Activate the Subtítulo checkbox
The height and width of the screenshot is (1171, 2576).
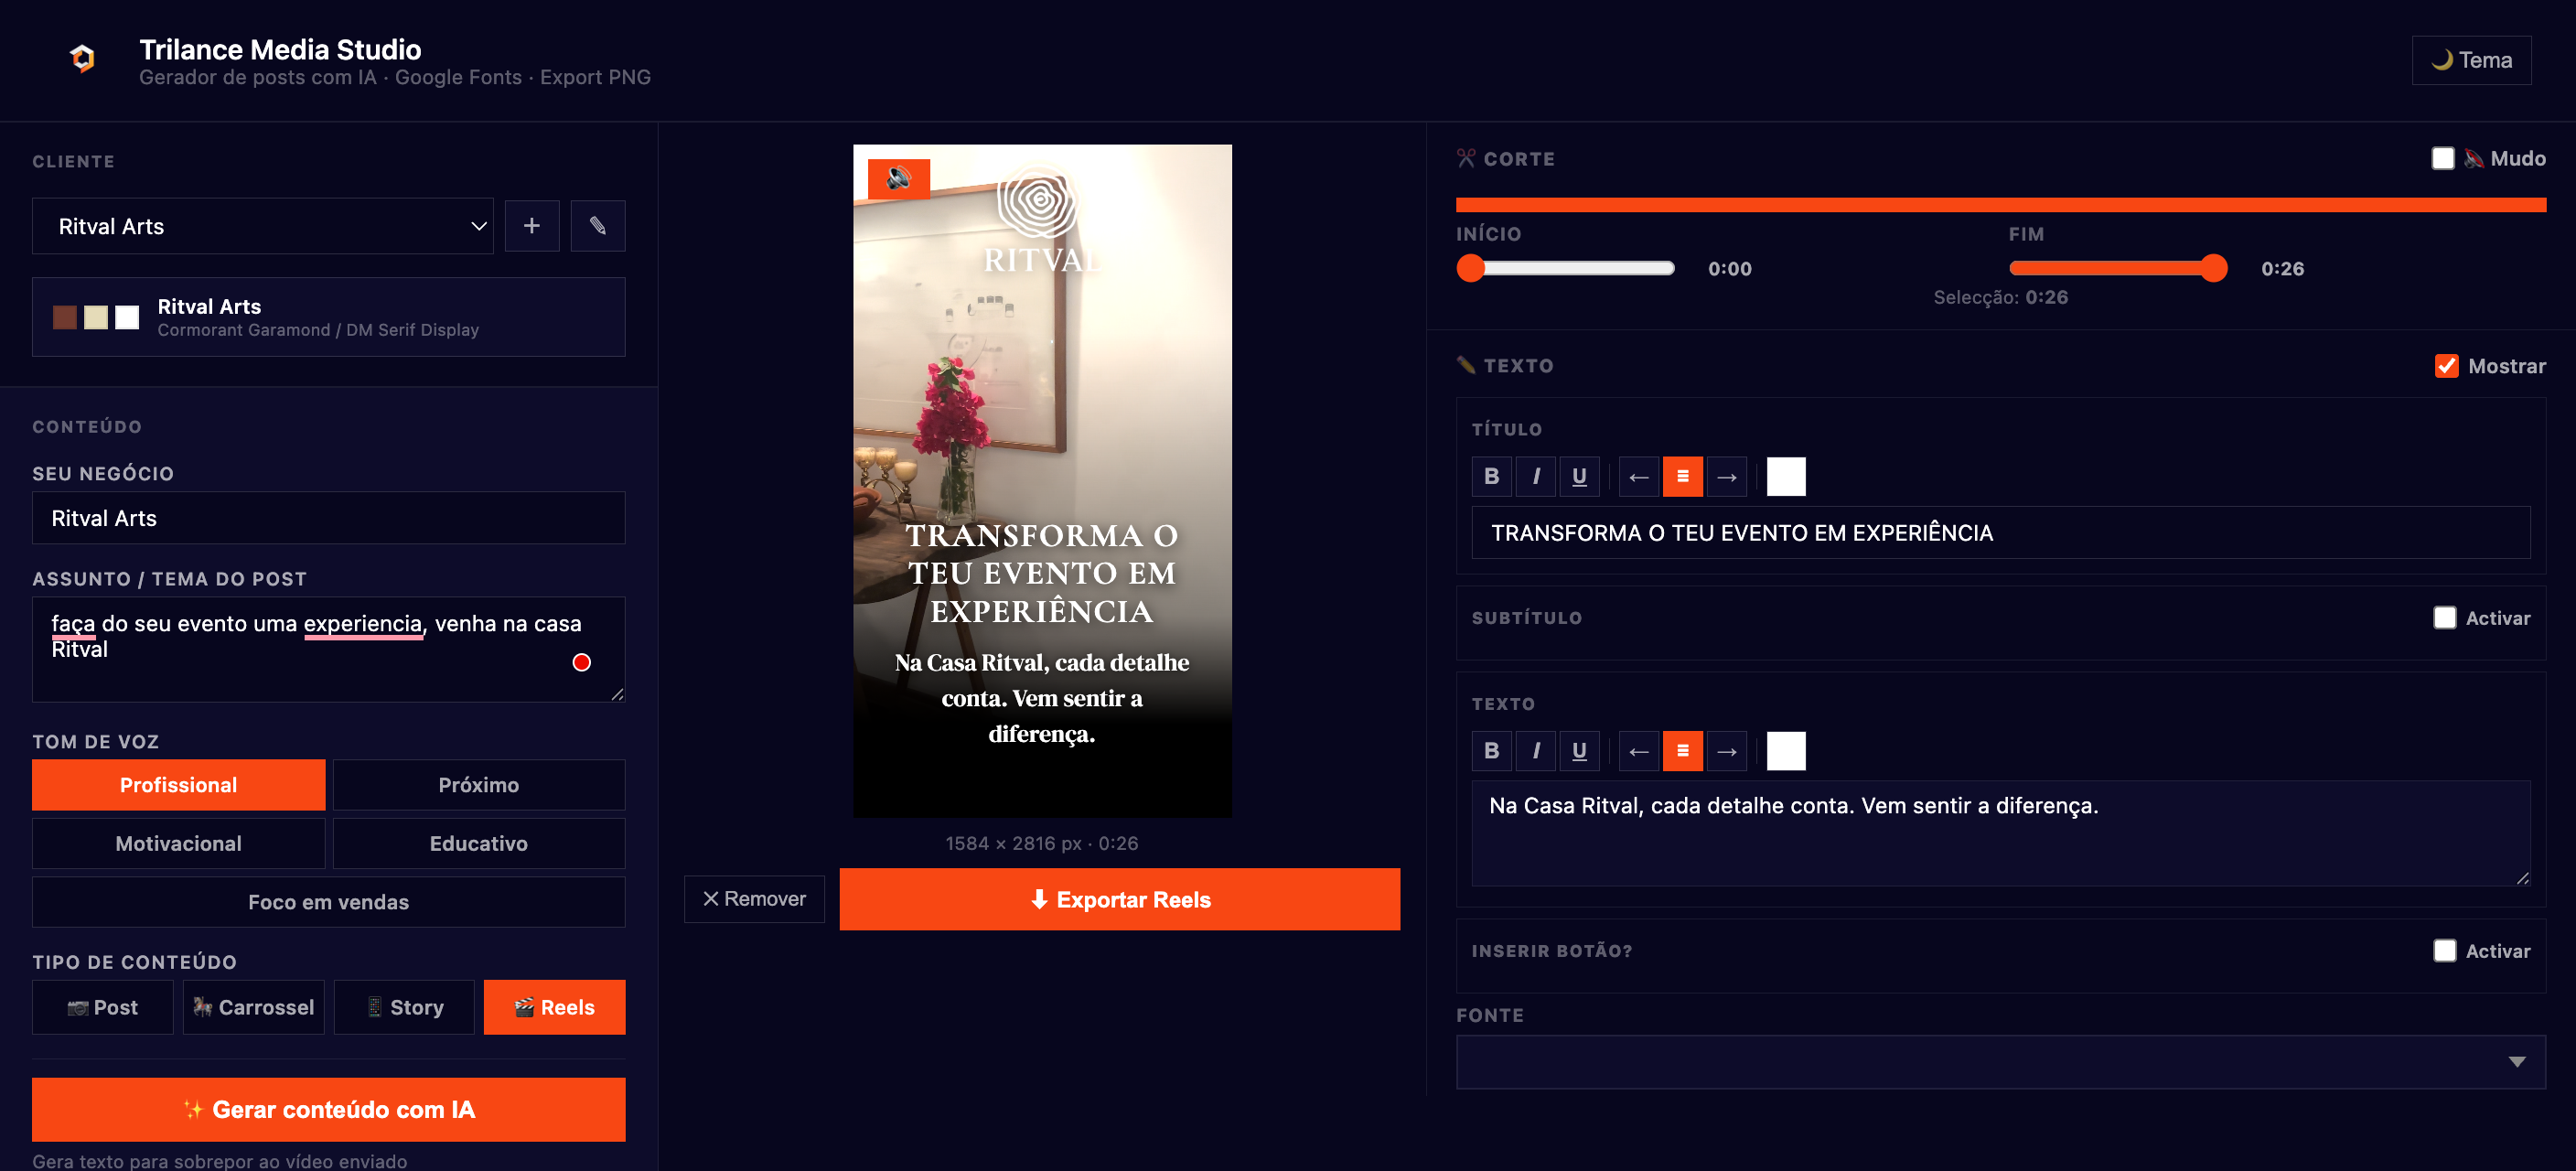tap(2444, 618)
